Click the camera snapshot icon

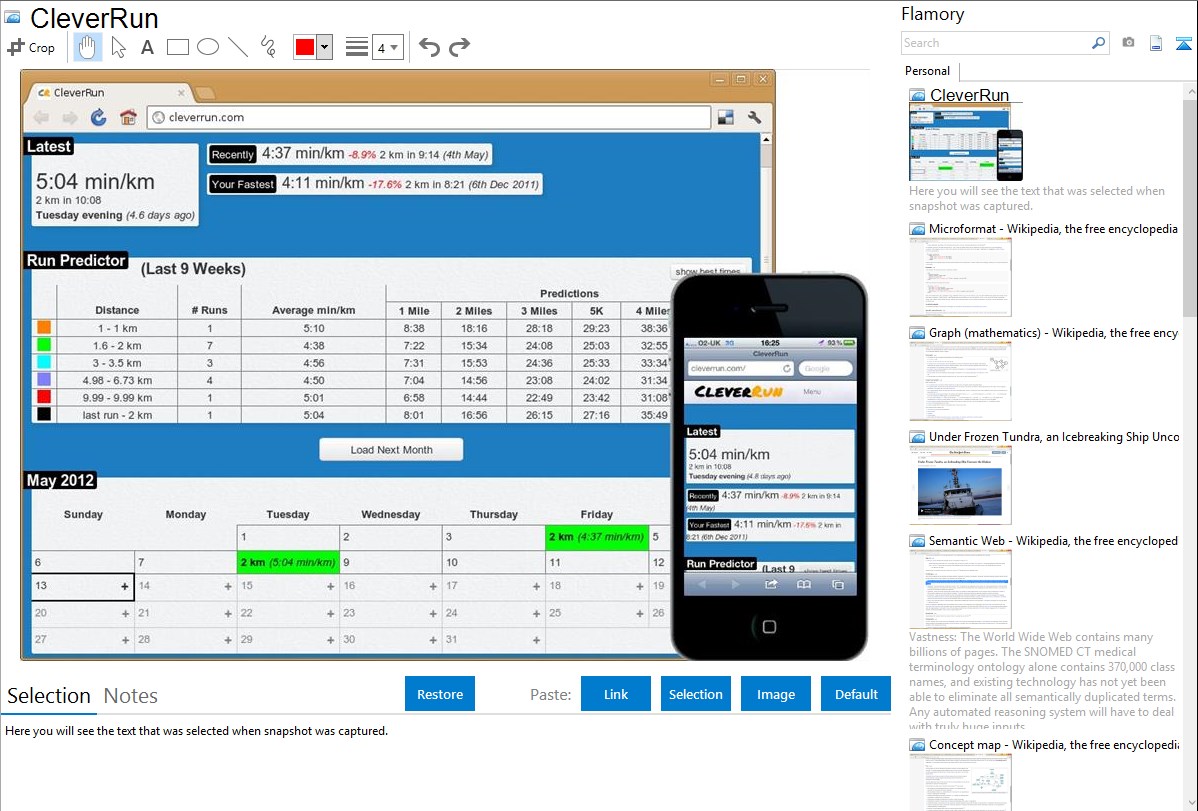pyautogui.click(x=1128, y=43)
